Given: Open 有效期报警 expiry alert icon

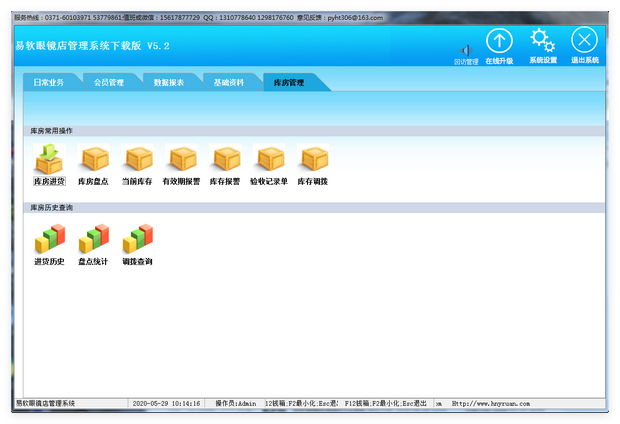Looking at the screenshot, I should coord(181,159).
